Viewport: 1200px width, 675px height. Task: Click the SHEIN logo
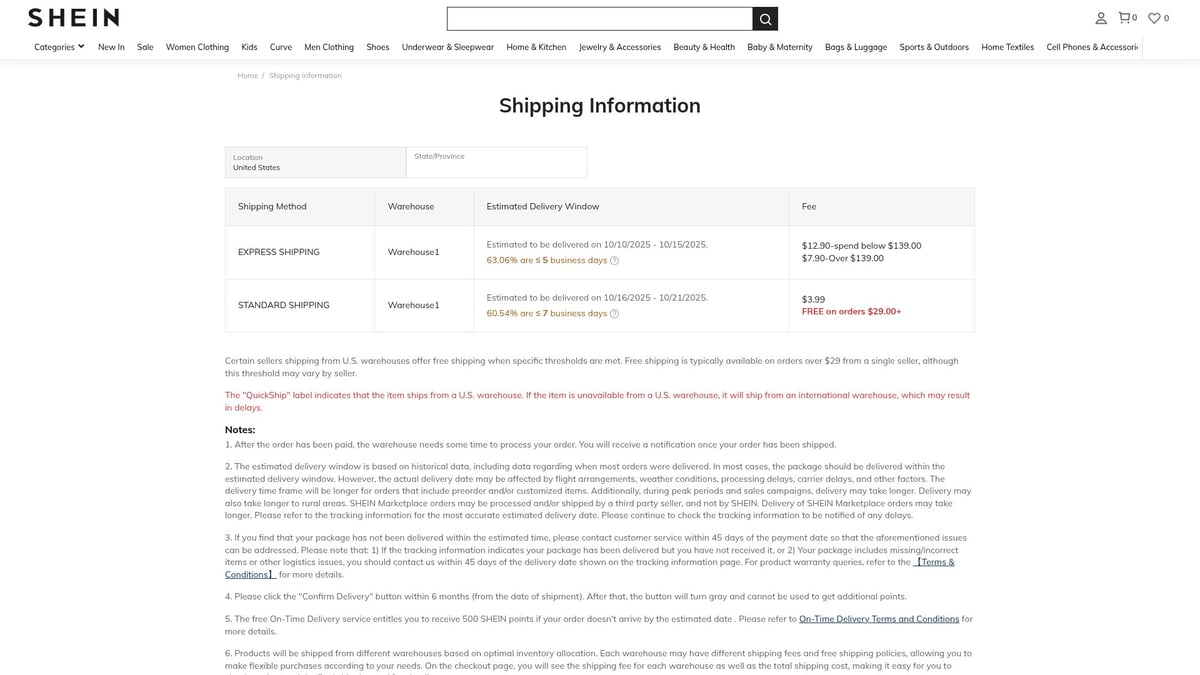pyautogui.click(x=71, y=17)
